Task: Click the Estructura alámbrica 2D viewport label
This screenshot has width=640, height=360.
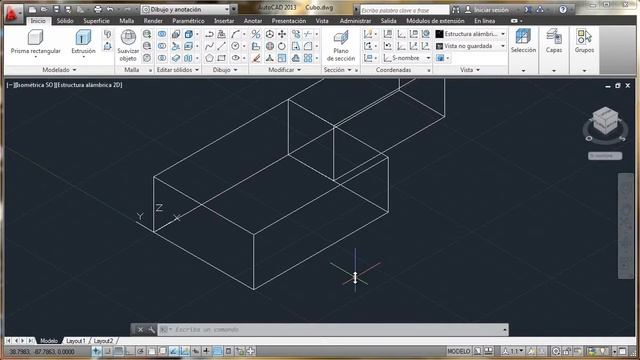Action: [x=89, y=85]
